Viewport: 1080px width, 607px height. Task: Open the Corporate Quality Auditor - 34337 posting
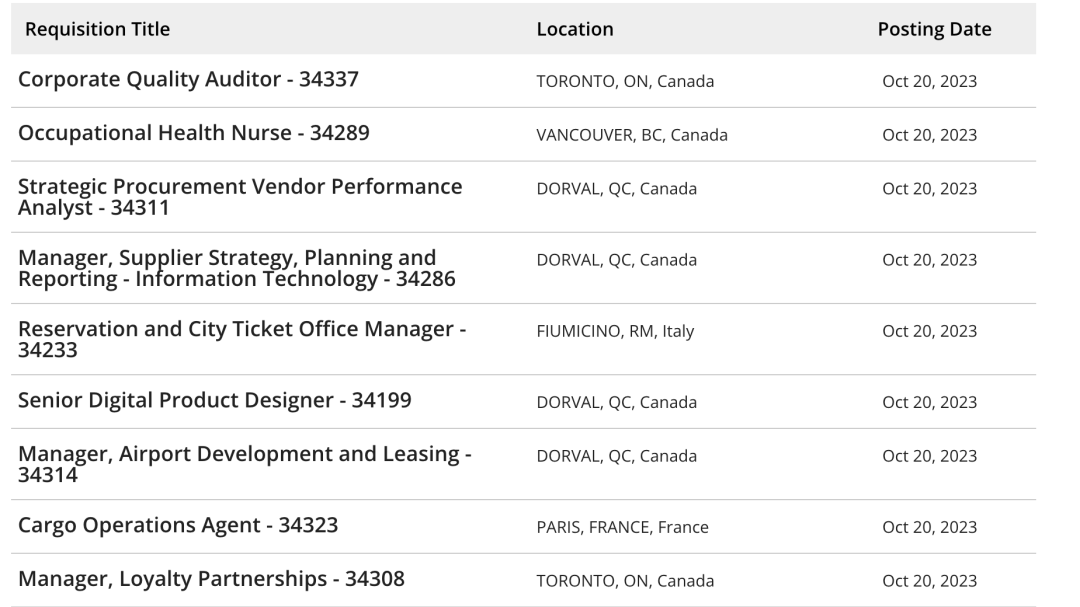tap(188, 80)
